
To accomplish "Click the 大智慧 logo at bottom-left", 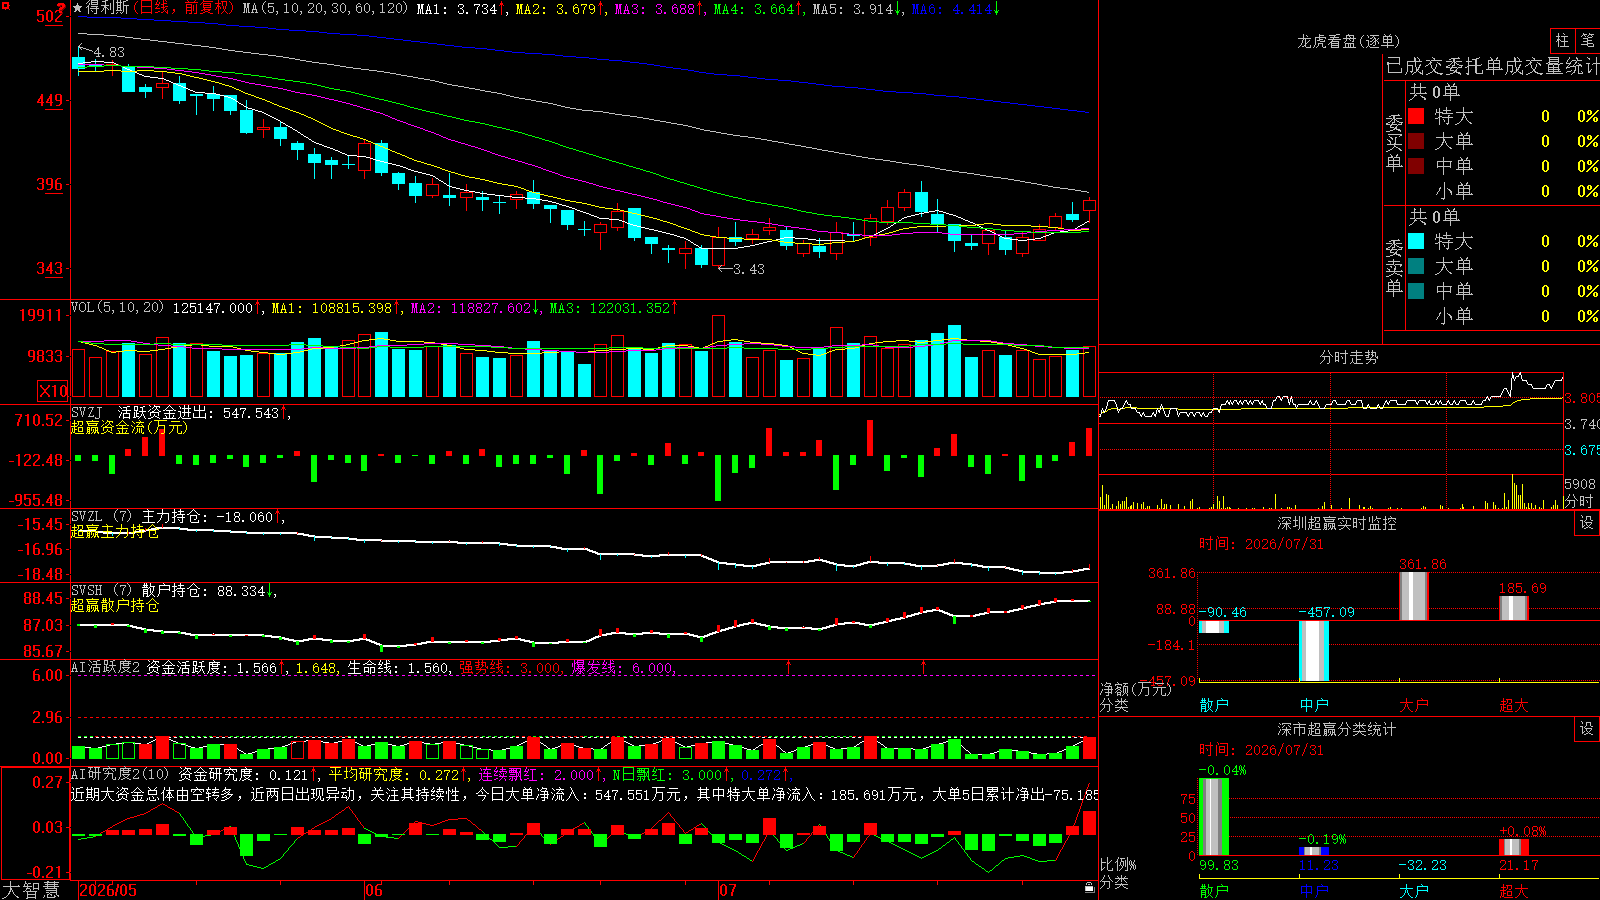I will tap(31, 889).
